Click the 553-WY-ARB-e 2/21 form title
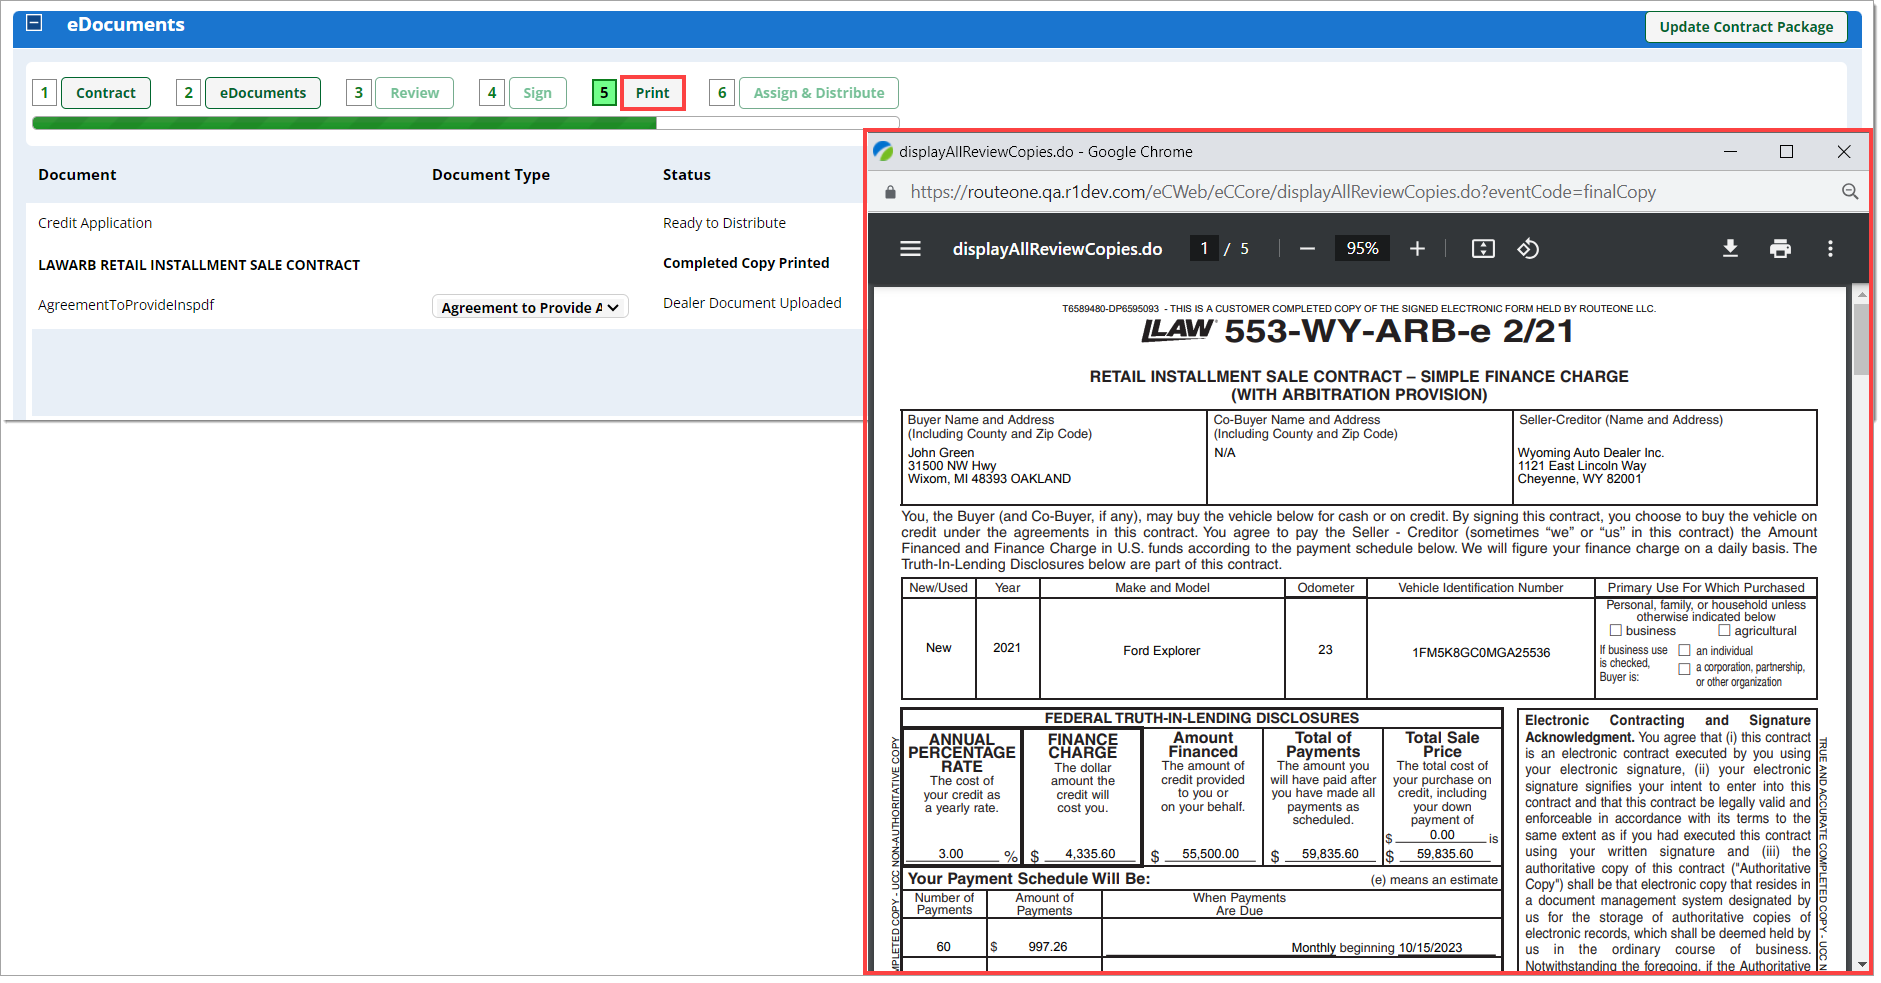The height and width of the screenshot is (983, 1881). [1398, 331]
